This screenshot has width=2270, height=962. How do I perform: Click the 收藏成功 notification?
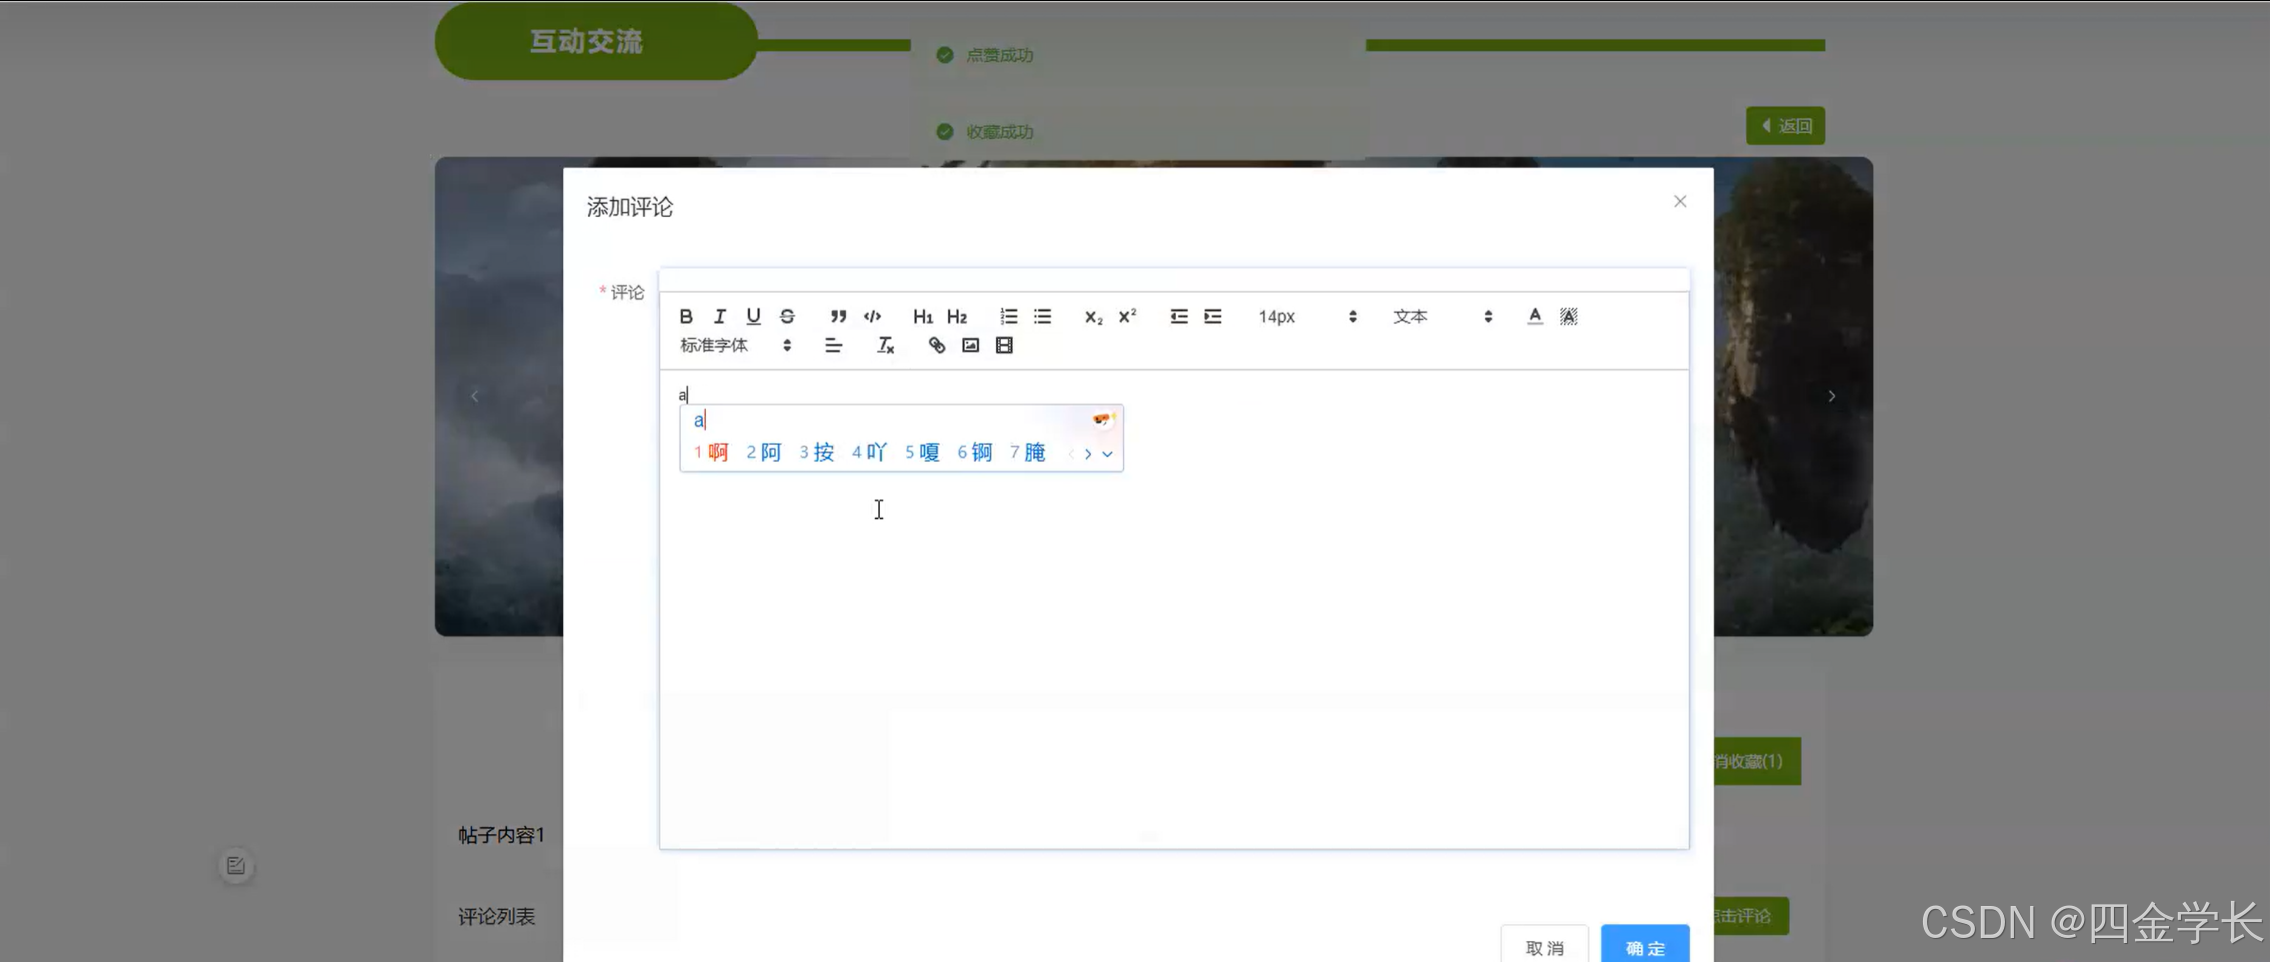(x=1138, y=131)
